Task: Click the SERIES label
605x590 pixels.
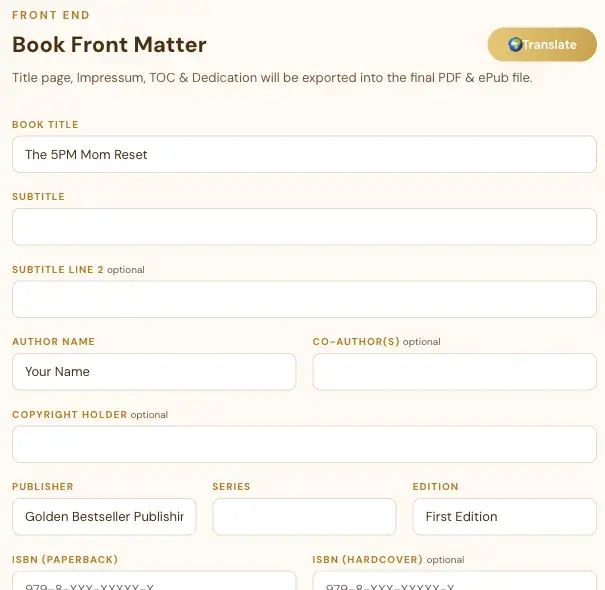Action: click(x=232, y=487)
